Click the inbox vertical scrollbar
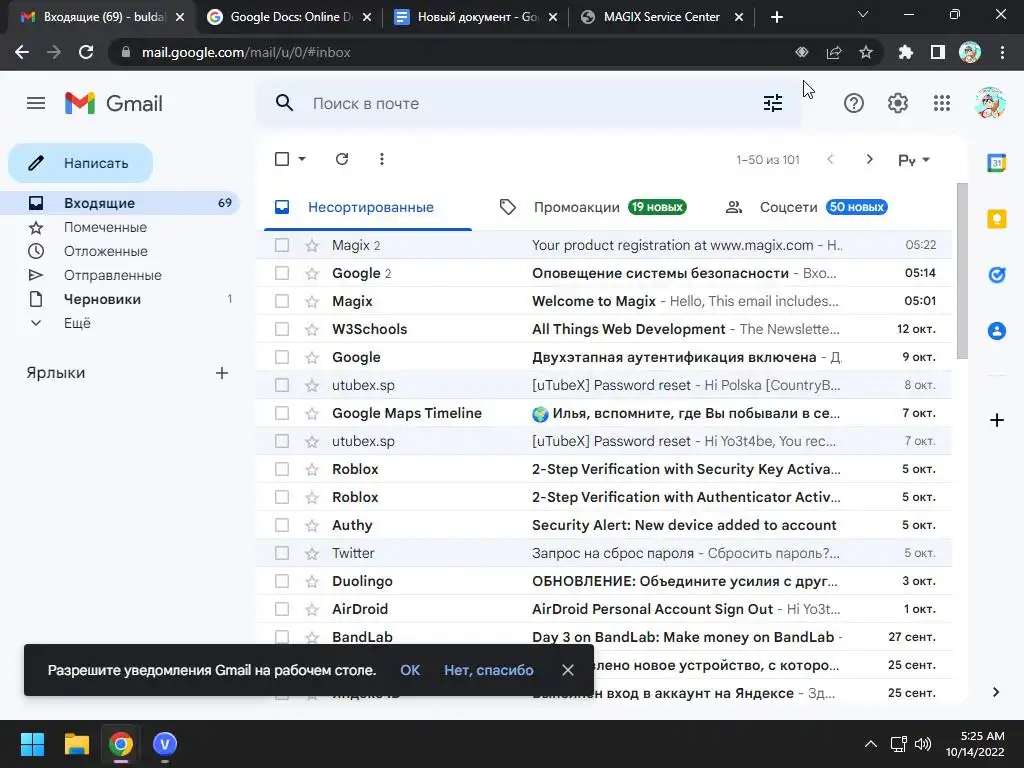The height and width of the screenshot is (768, 1024). [x=962, y=270]
